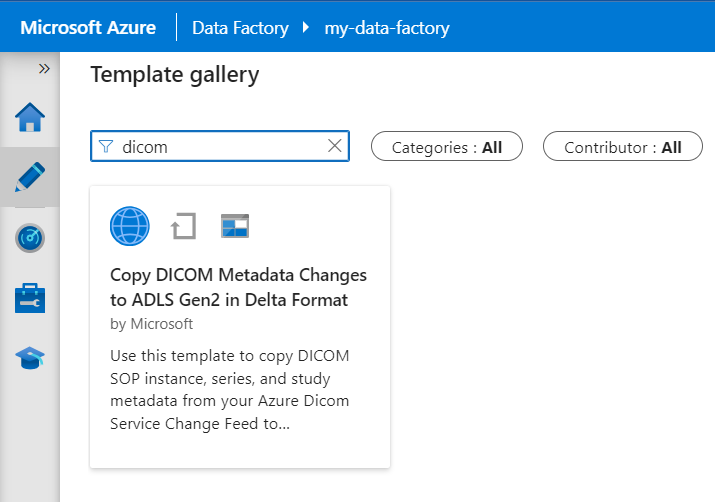Click the data flow icon on template card
715x502 pixels.
pos(234,226)
